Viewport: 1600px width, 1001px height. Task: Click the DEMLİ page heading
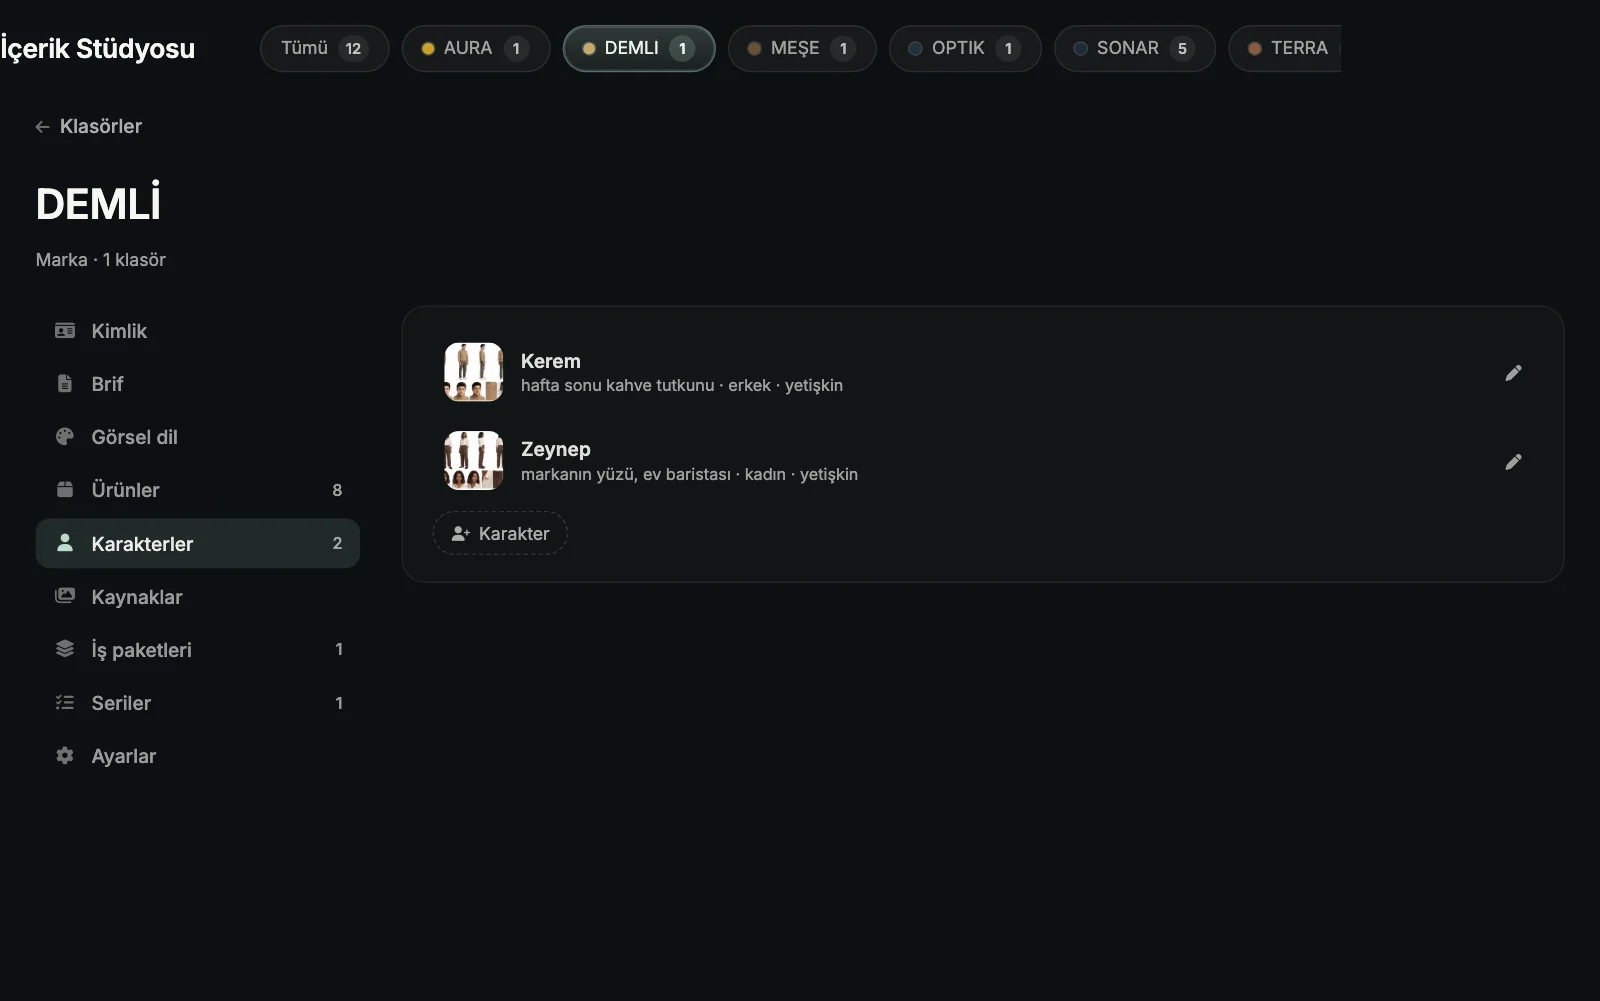[x=98, y=203]
